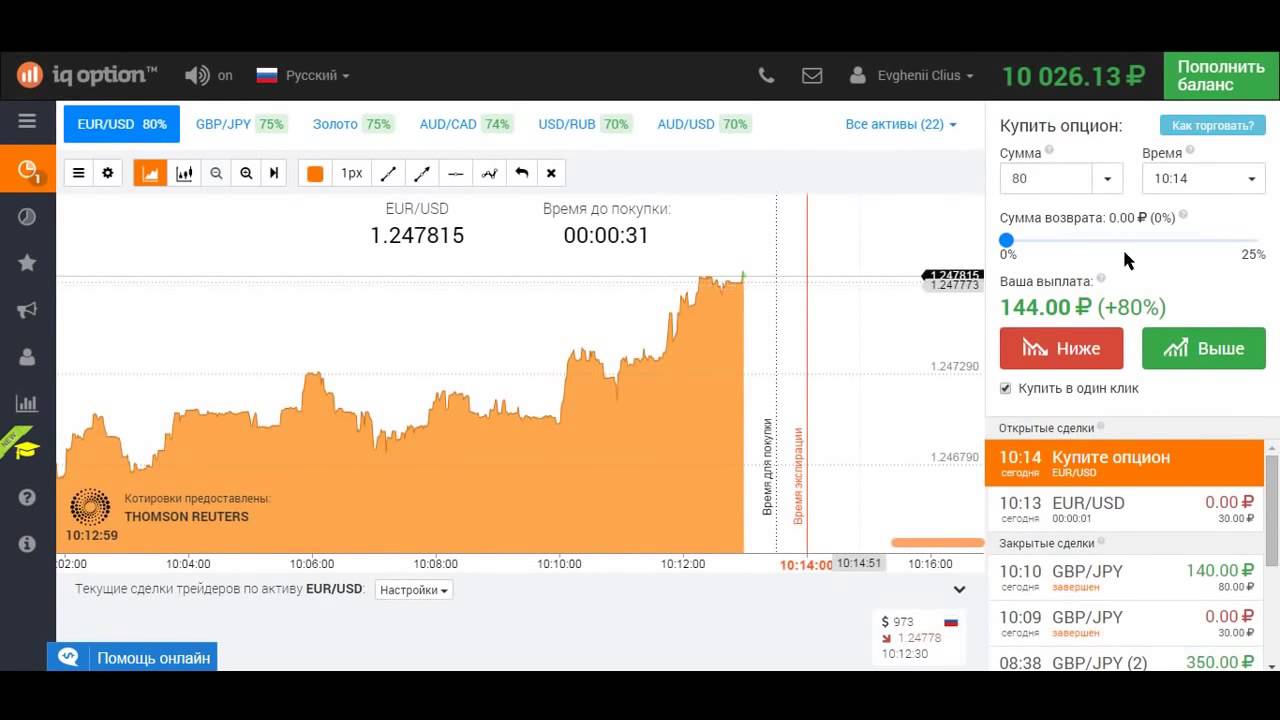
Task: Select the 10:14 Купите опцион deal row
Action: coord(1124,463)
